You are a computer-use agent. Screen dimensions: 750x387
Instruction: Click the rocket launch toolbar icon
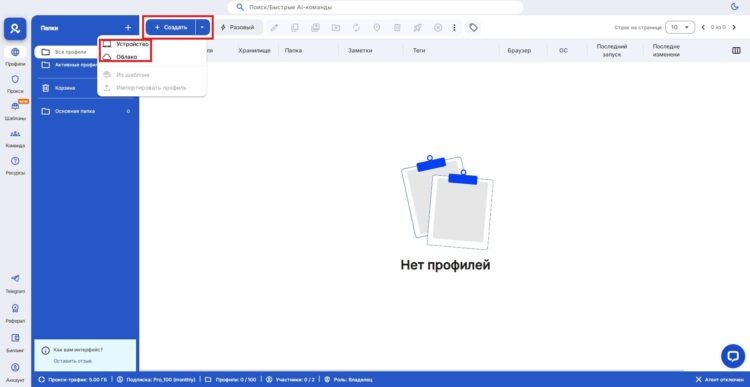pos(418,28)
